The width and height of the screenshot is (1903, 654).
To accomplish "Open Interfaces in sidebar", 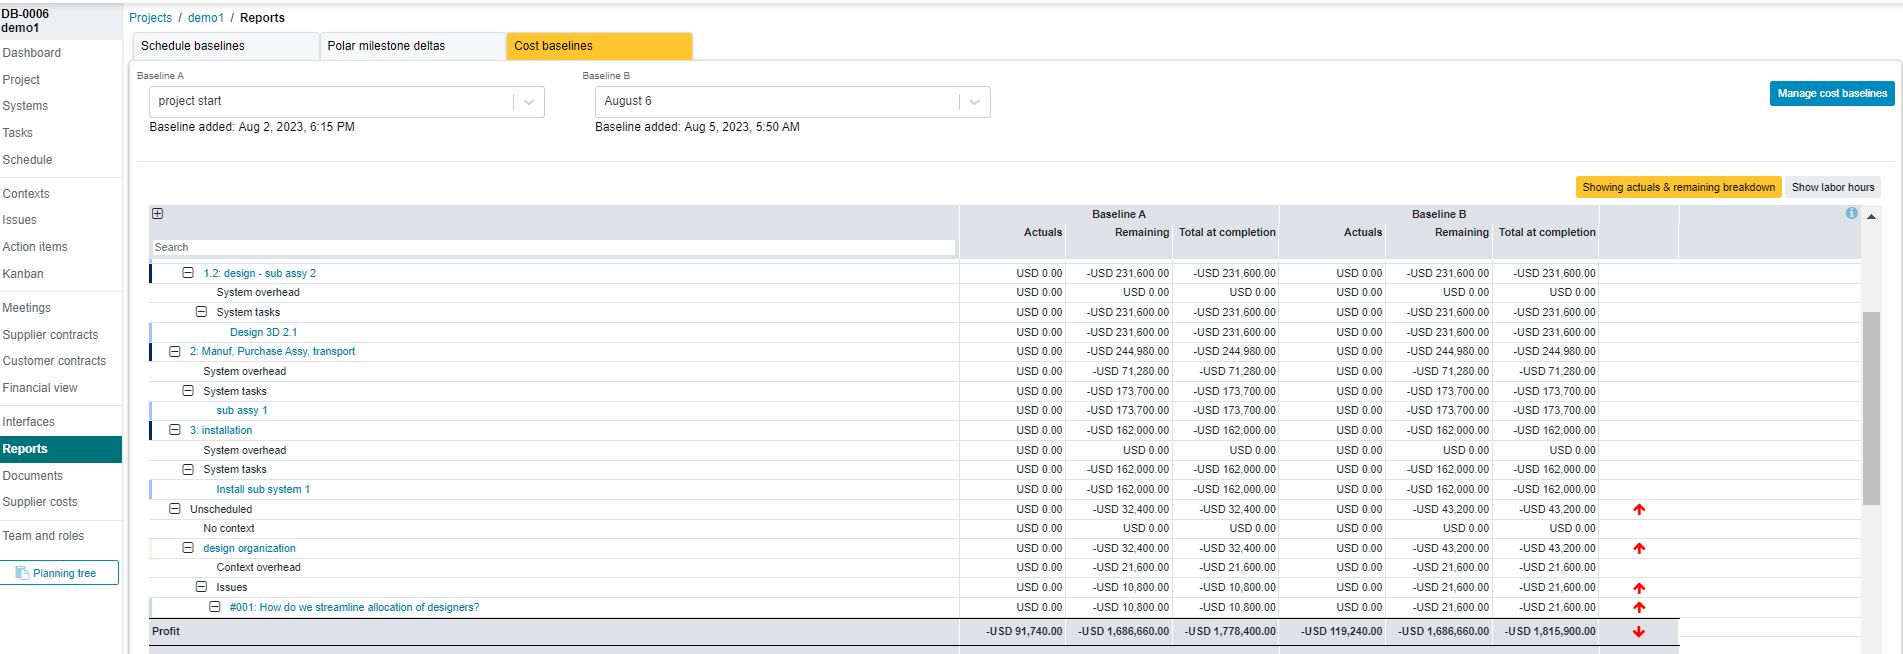I will [x=29, y=422].
